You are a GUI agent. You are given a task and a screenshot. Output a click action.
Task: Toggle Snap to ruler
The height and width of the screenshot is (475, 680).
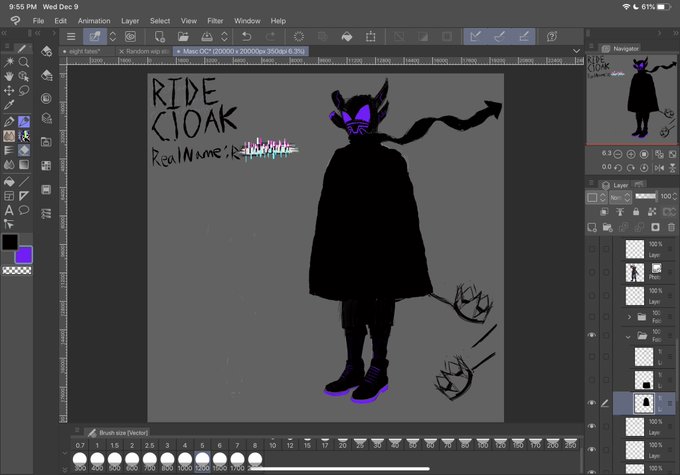(x=476, y=36)
